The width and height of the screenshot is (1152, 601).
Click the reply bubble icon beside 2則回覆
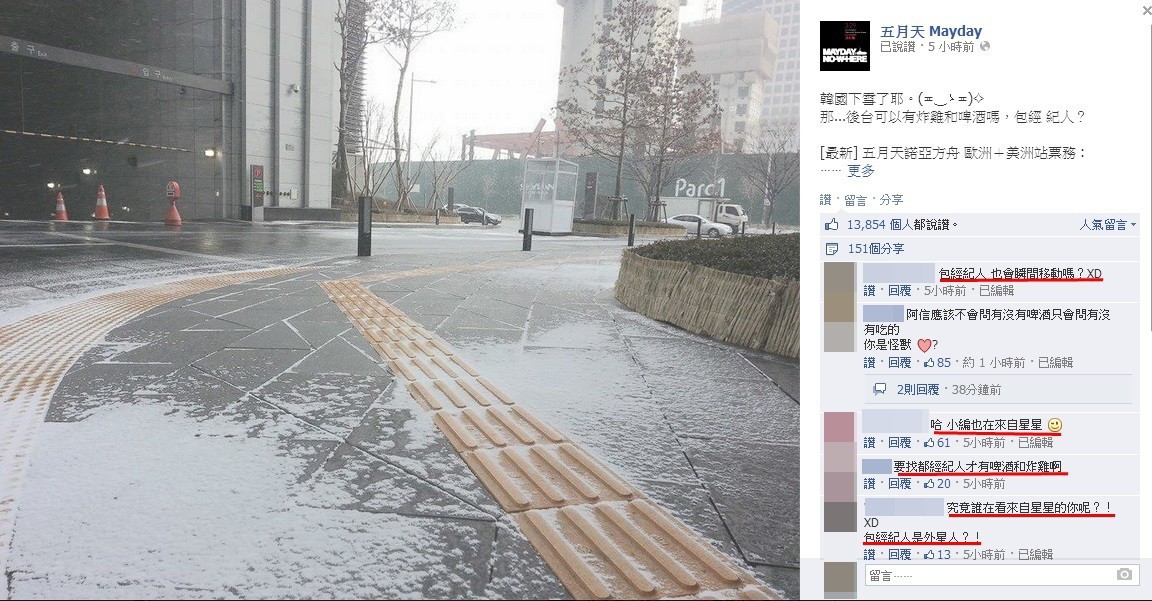coord(879,389)
